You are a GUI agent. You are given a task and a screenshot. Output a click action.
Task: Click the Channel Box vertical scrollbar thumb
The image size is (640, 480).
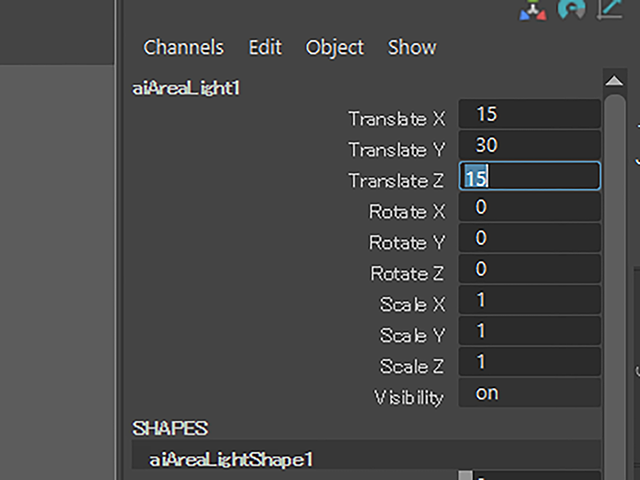[615, 286]
